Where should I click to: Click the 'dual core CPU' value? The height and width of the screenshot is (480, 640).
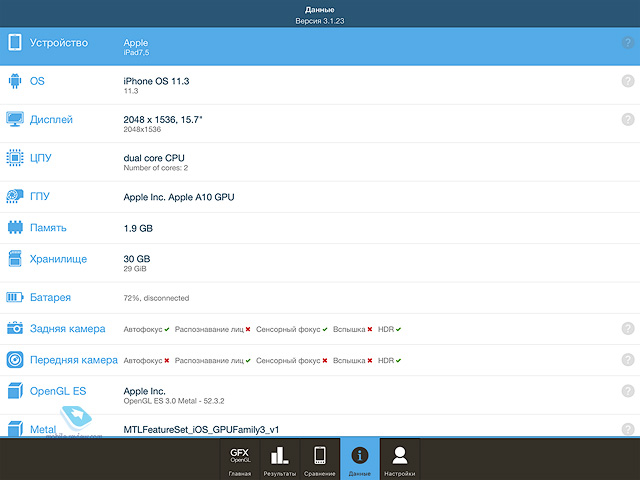coord(154,158)
